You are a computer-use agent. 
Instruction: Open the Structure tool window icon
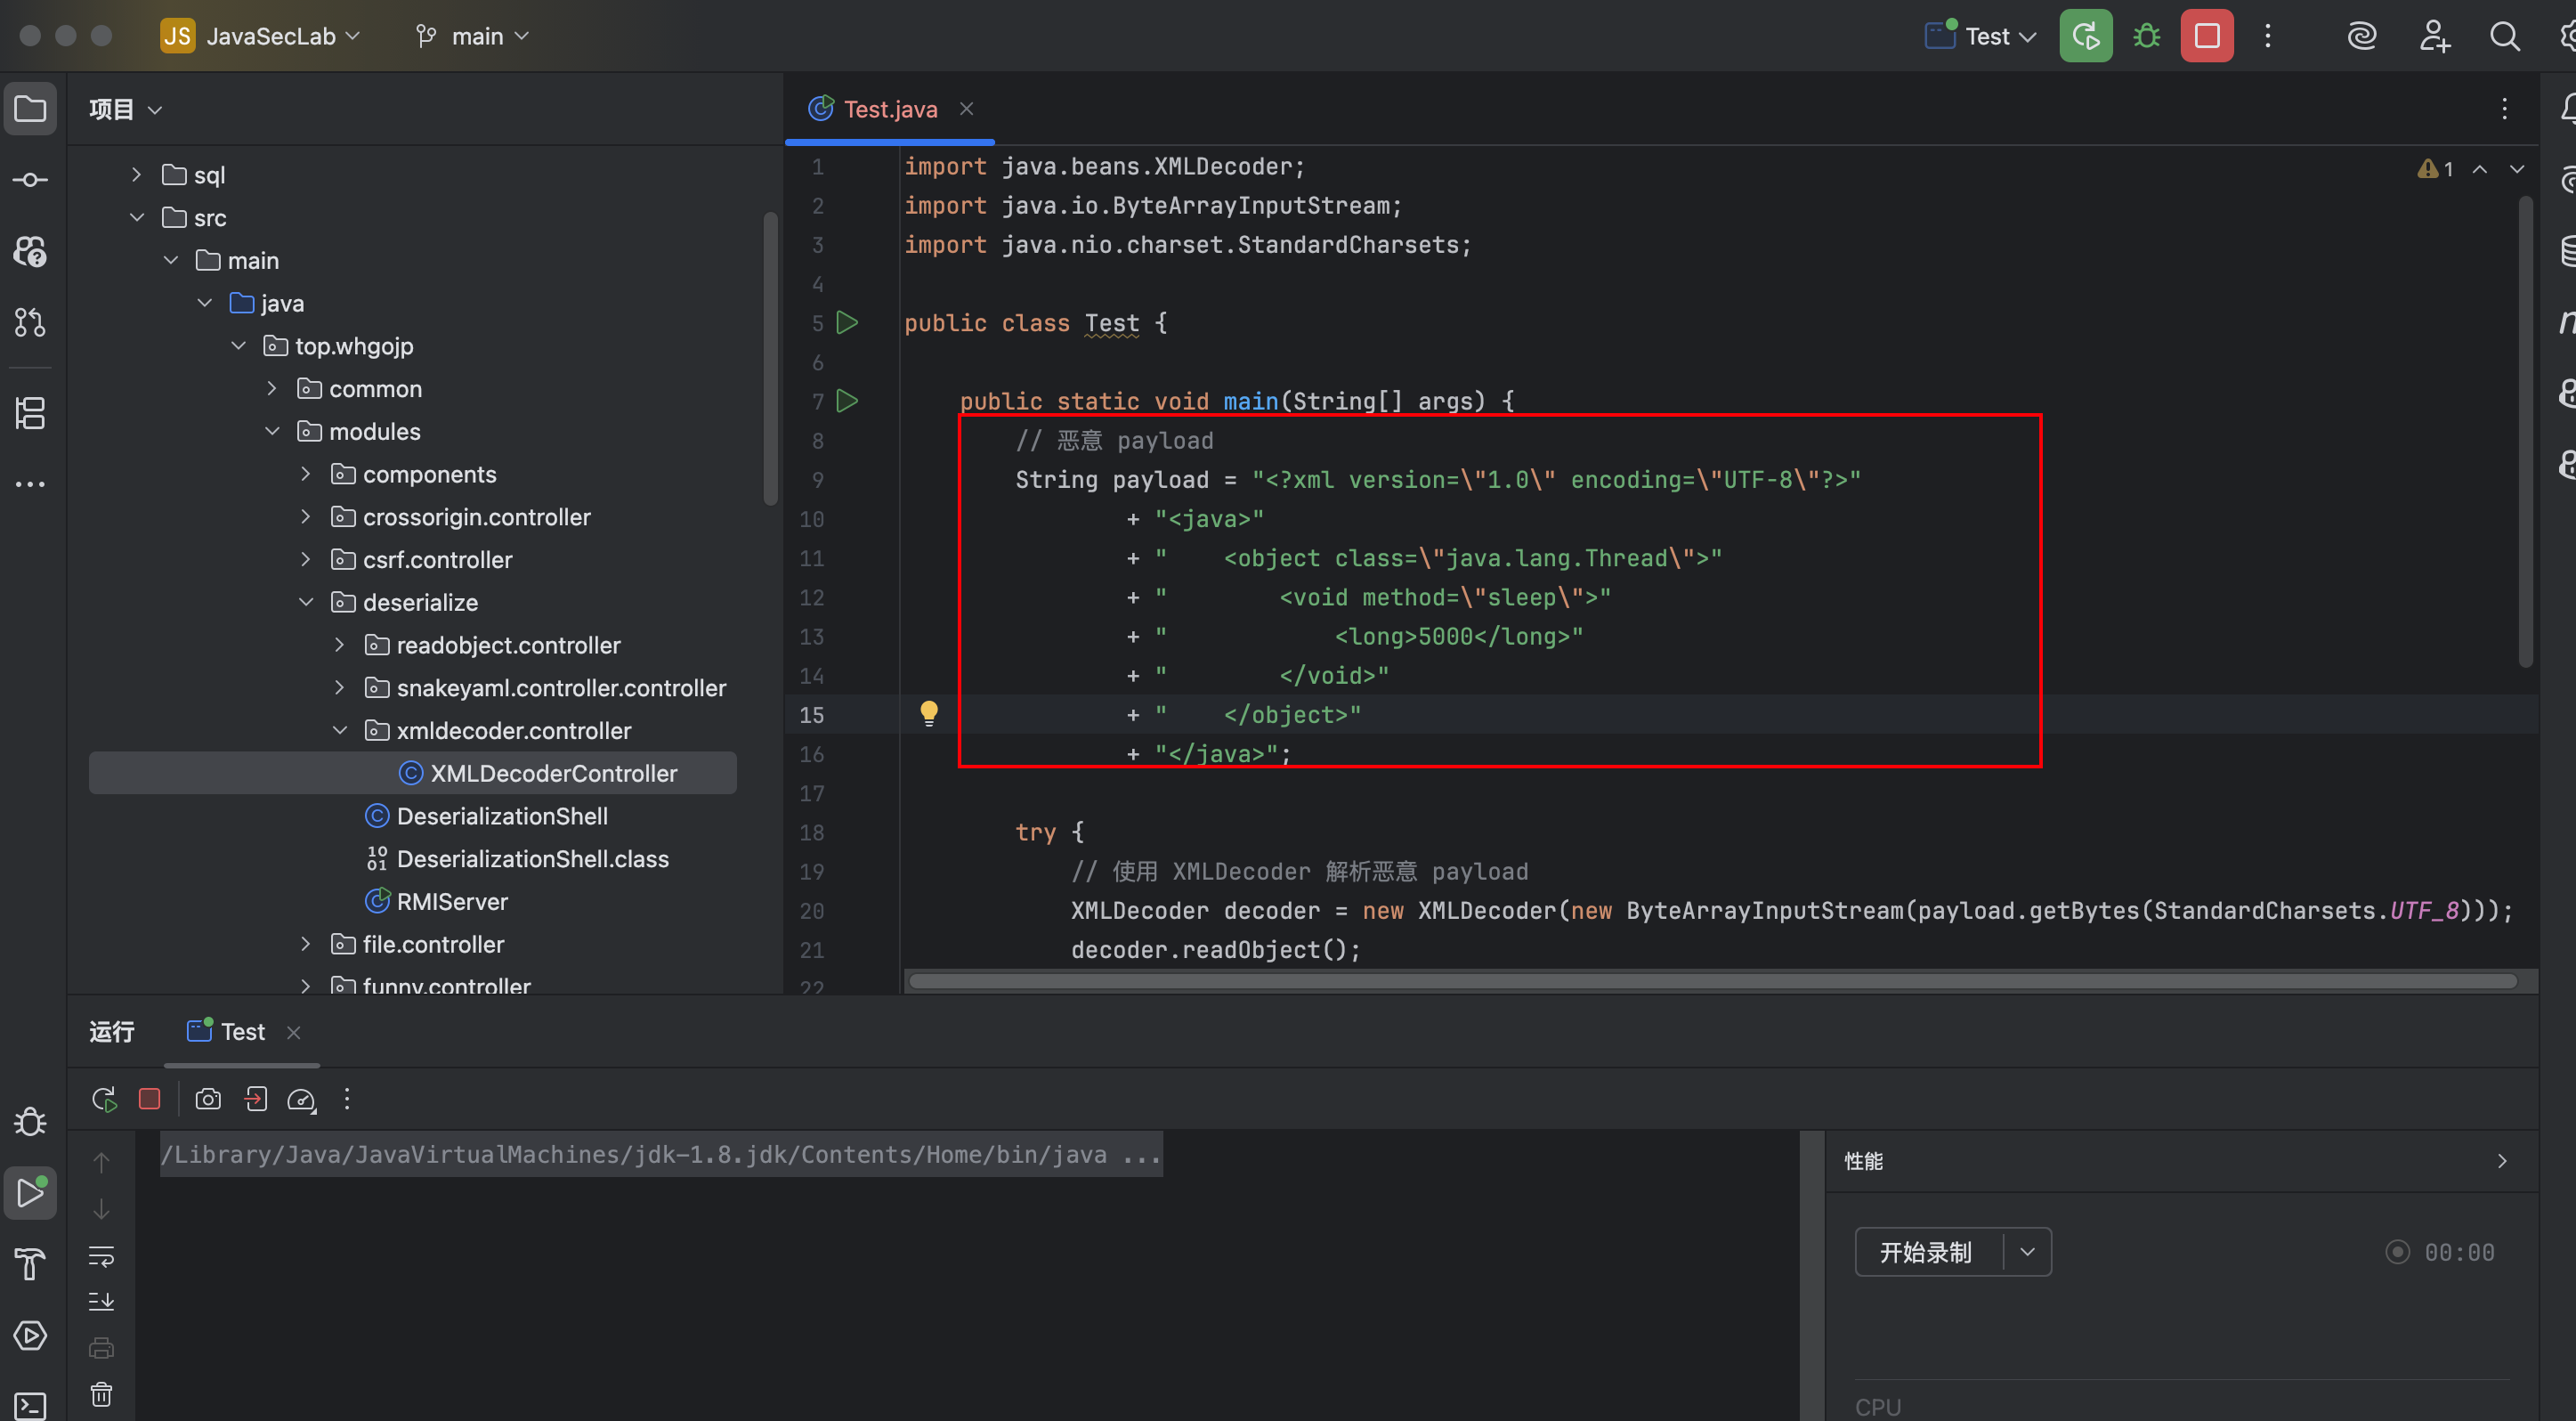pos(30,413)
